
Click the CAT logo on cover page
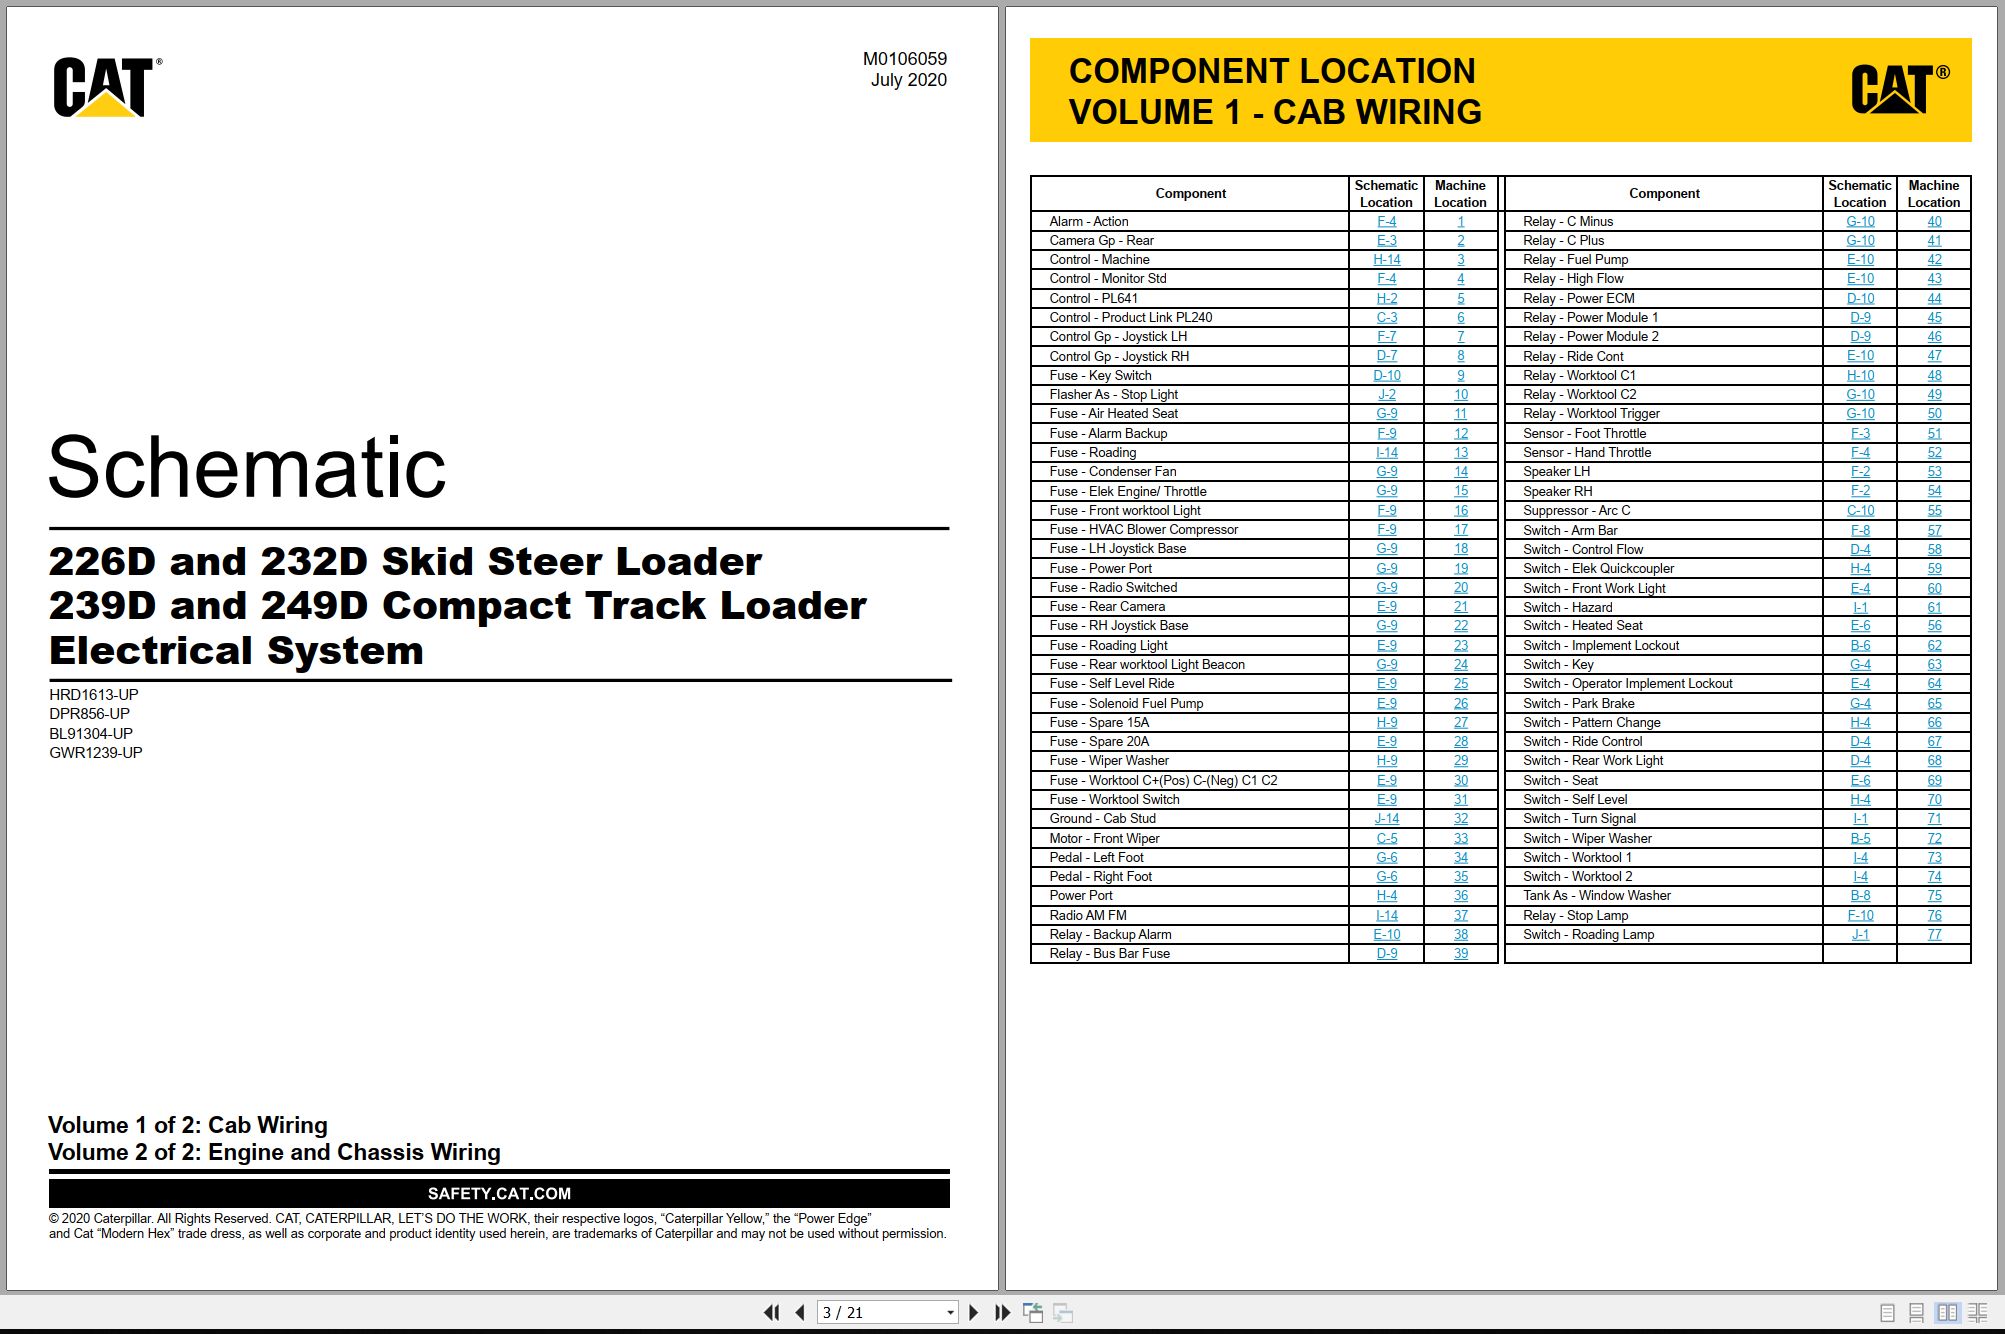point(106,87)
